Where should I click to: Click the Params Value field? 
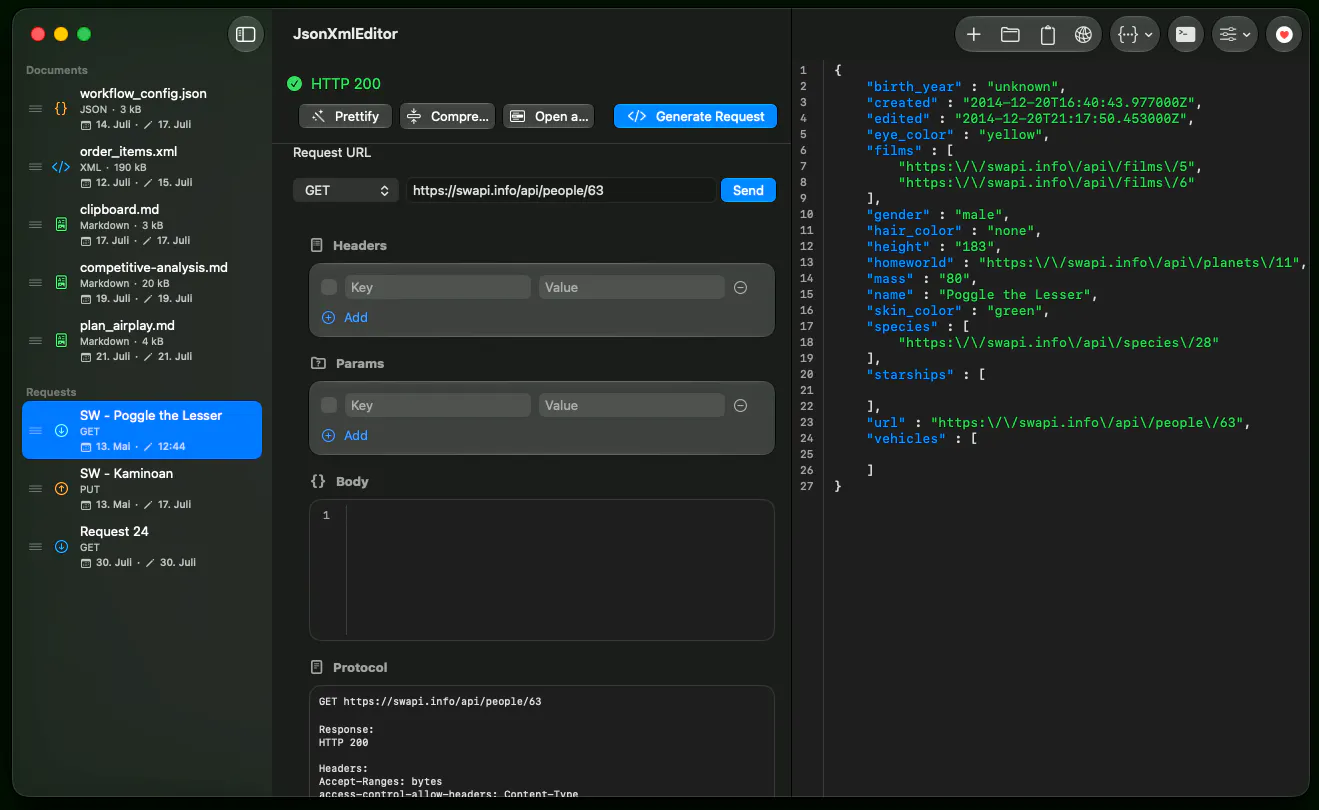(x=631, y=405)
